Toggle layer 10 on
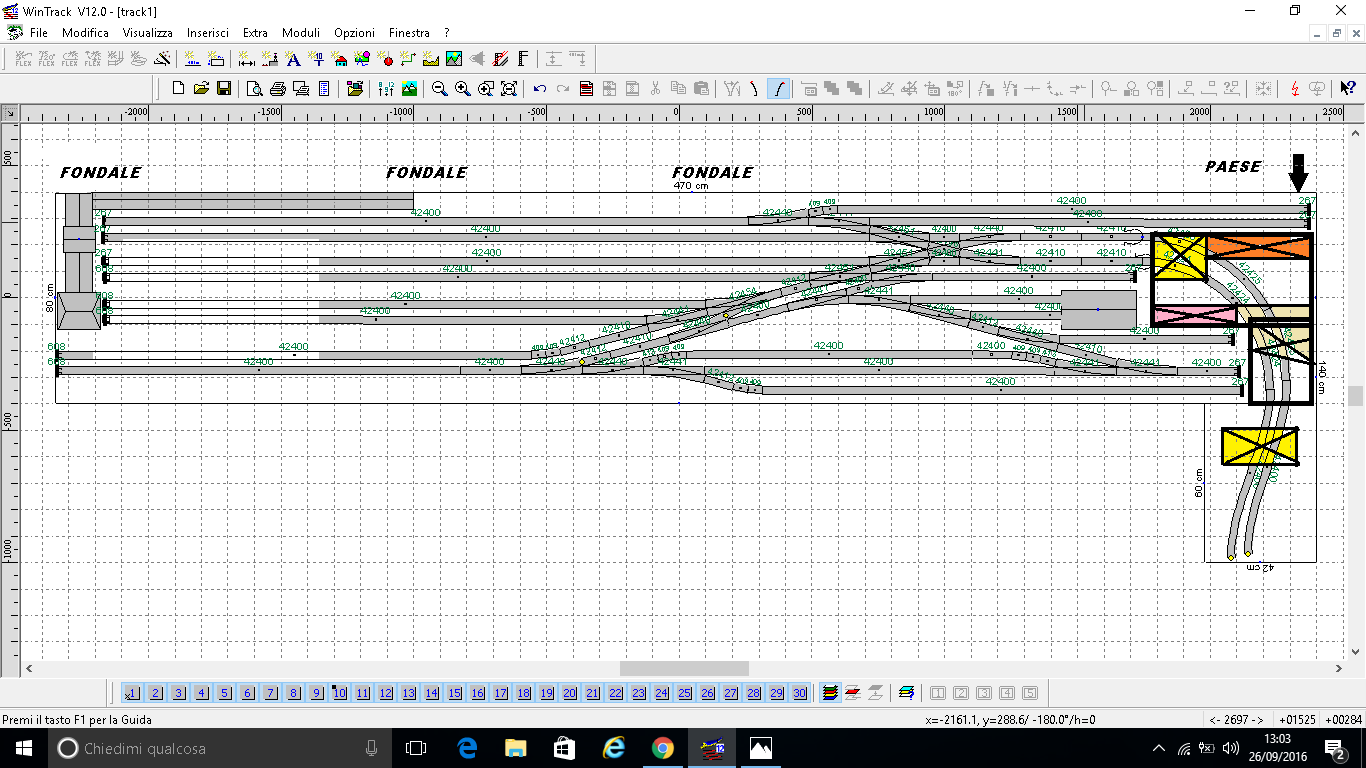 point(338,692)
